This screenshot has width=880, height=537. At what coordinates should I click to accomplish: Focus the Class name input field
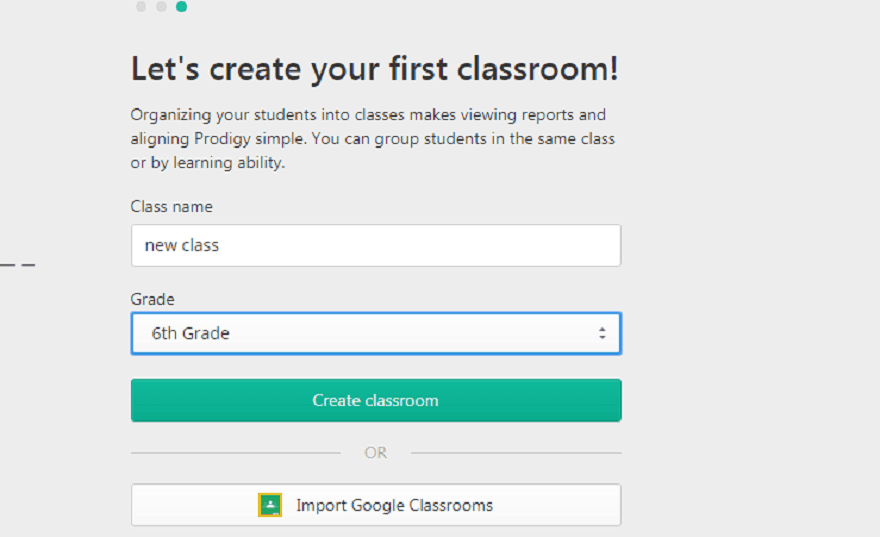pyautogui.click(x=375, y=245)
